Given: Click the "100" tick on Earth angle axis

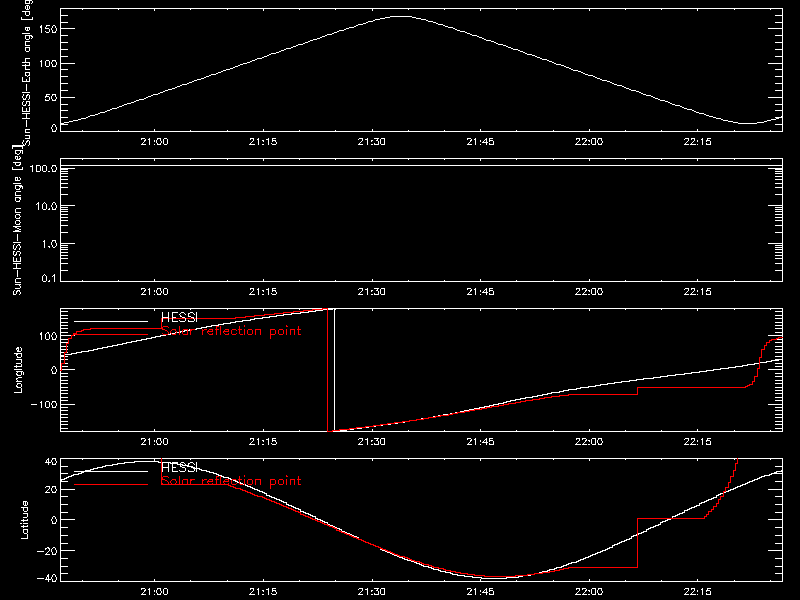Looking at the screenshot, I should (x=48, y=63).
